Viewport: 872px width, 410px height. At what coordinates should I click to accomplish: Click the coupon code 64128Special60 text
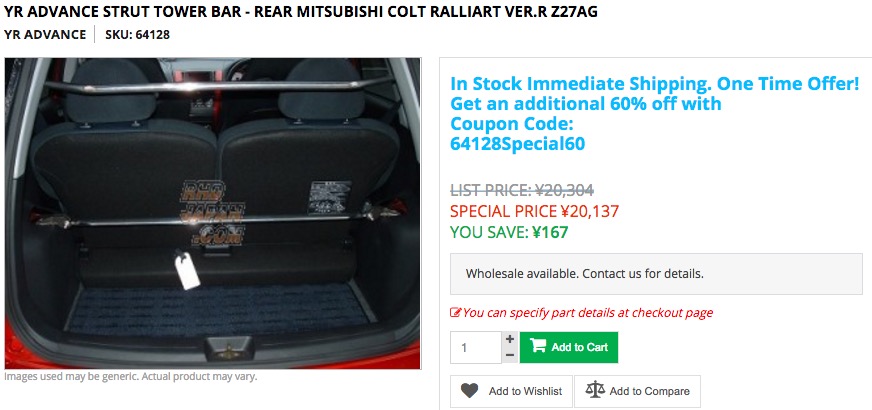pyautogui.click(x=517, y=144)
